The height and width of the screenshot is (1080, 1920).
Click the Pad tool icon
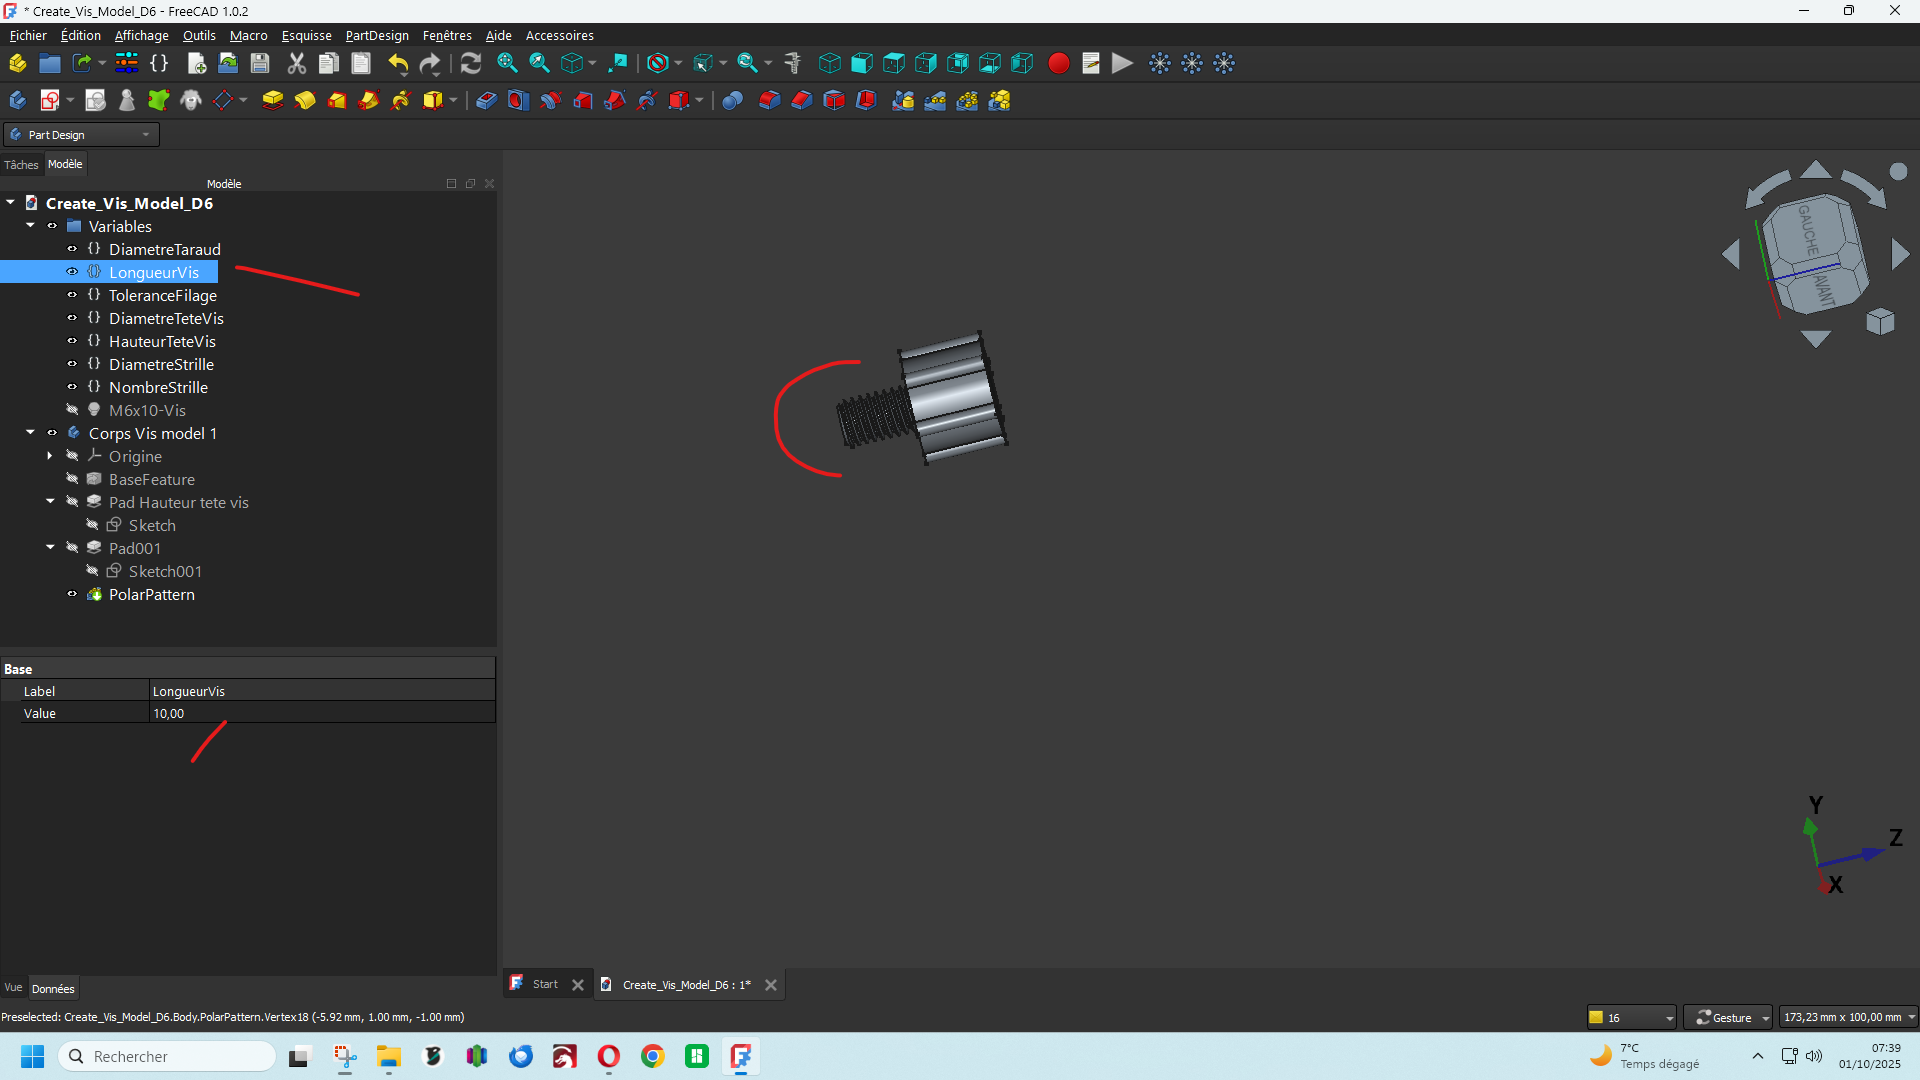272,100
